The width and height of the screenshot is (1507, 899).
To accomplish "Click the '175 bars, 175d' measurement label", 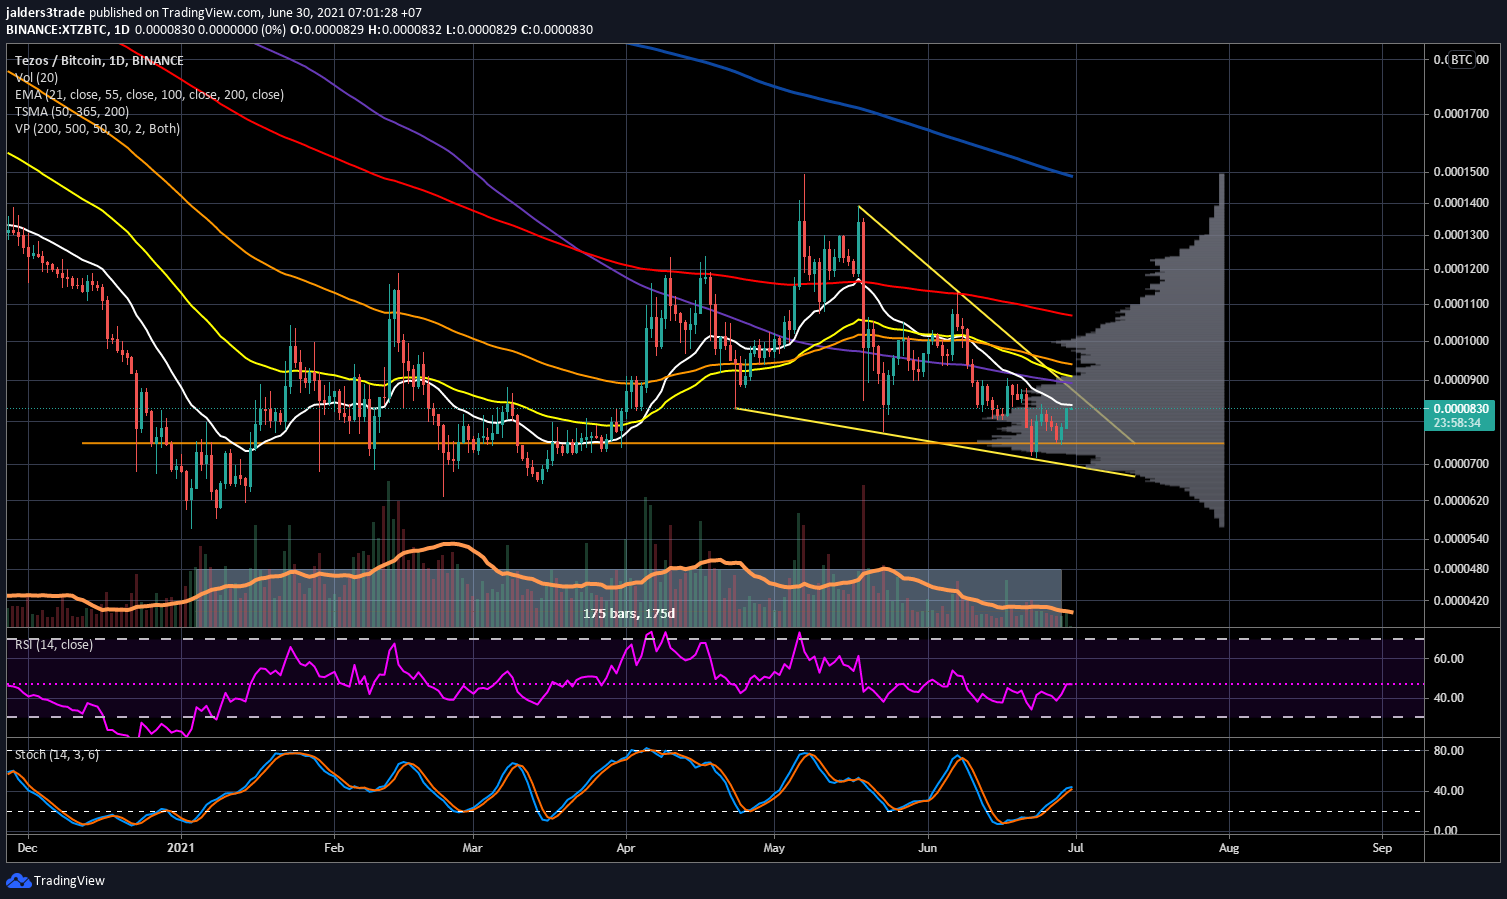I will point(629,613).
